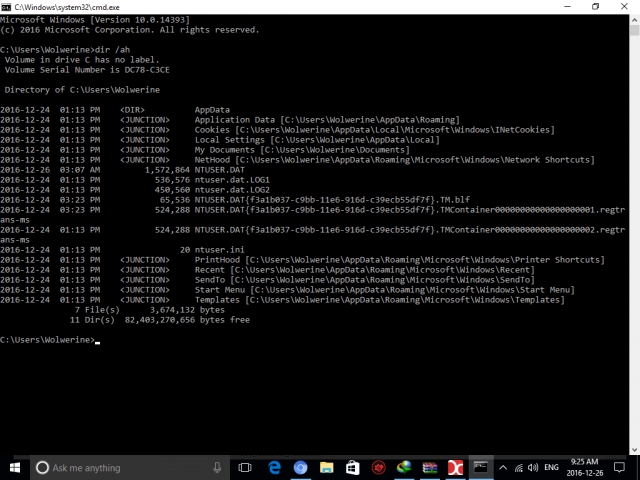Click the volume speaker tray icon
The width and height of the screenshot is (640, 480).
(x=535, y=467)
